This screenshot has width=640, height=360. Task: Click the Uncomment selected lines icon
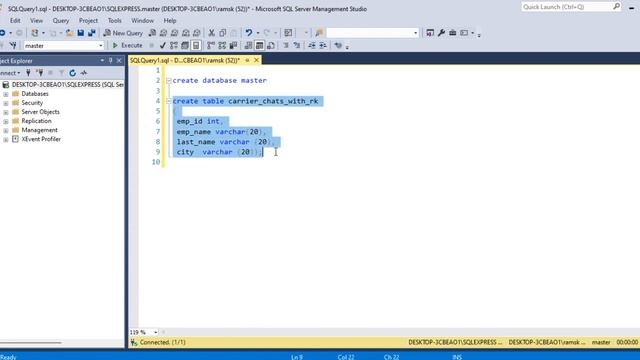point(297,45)
